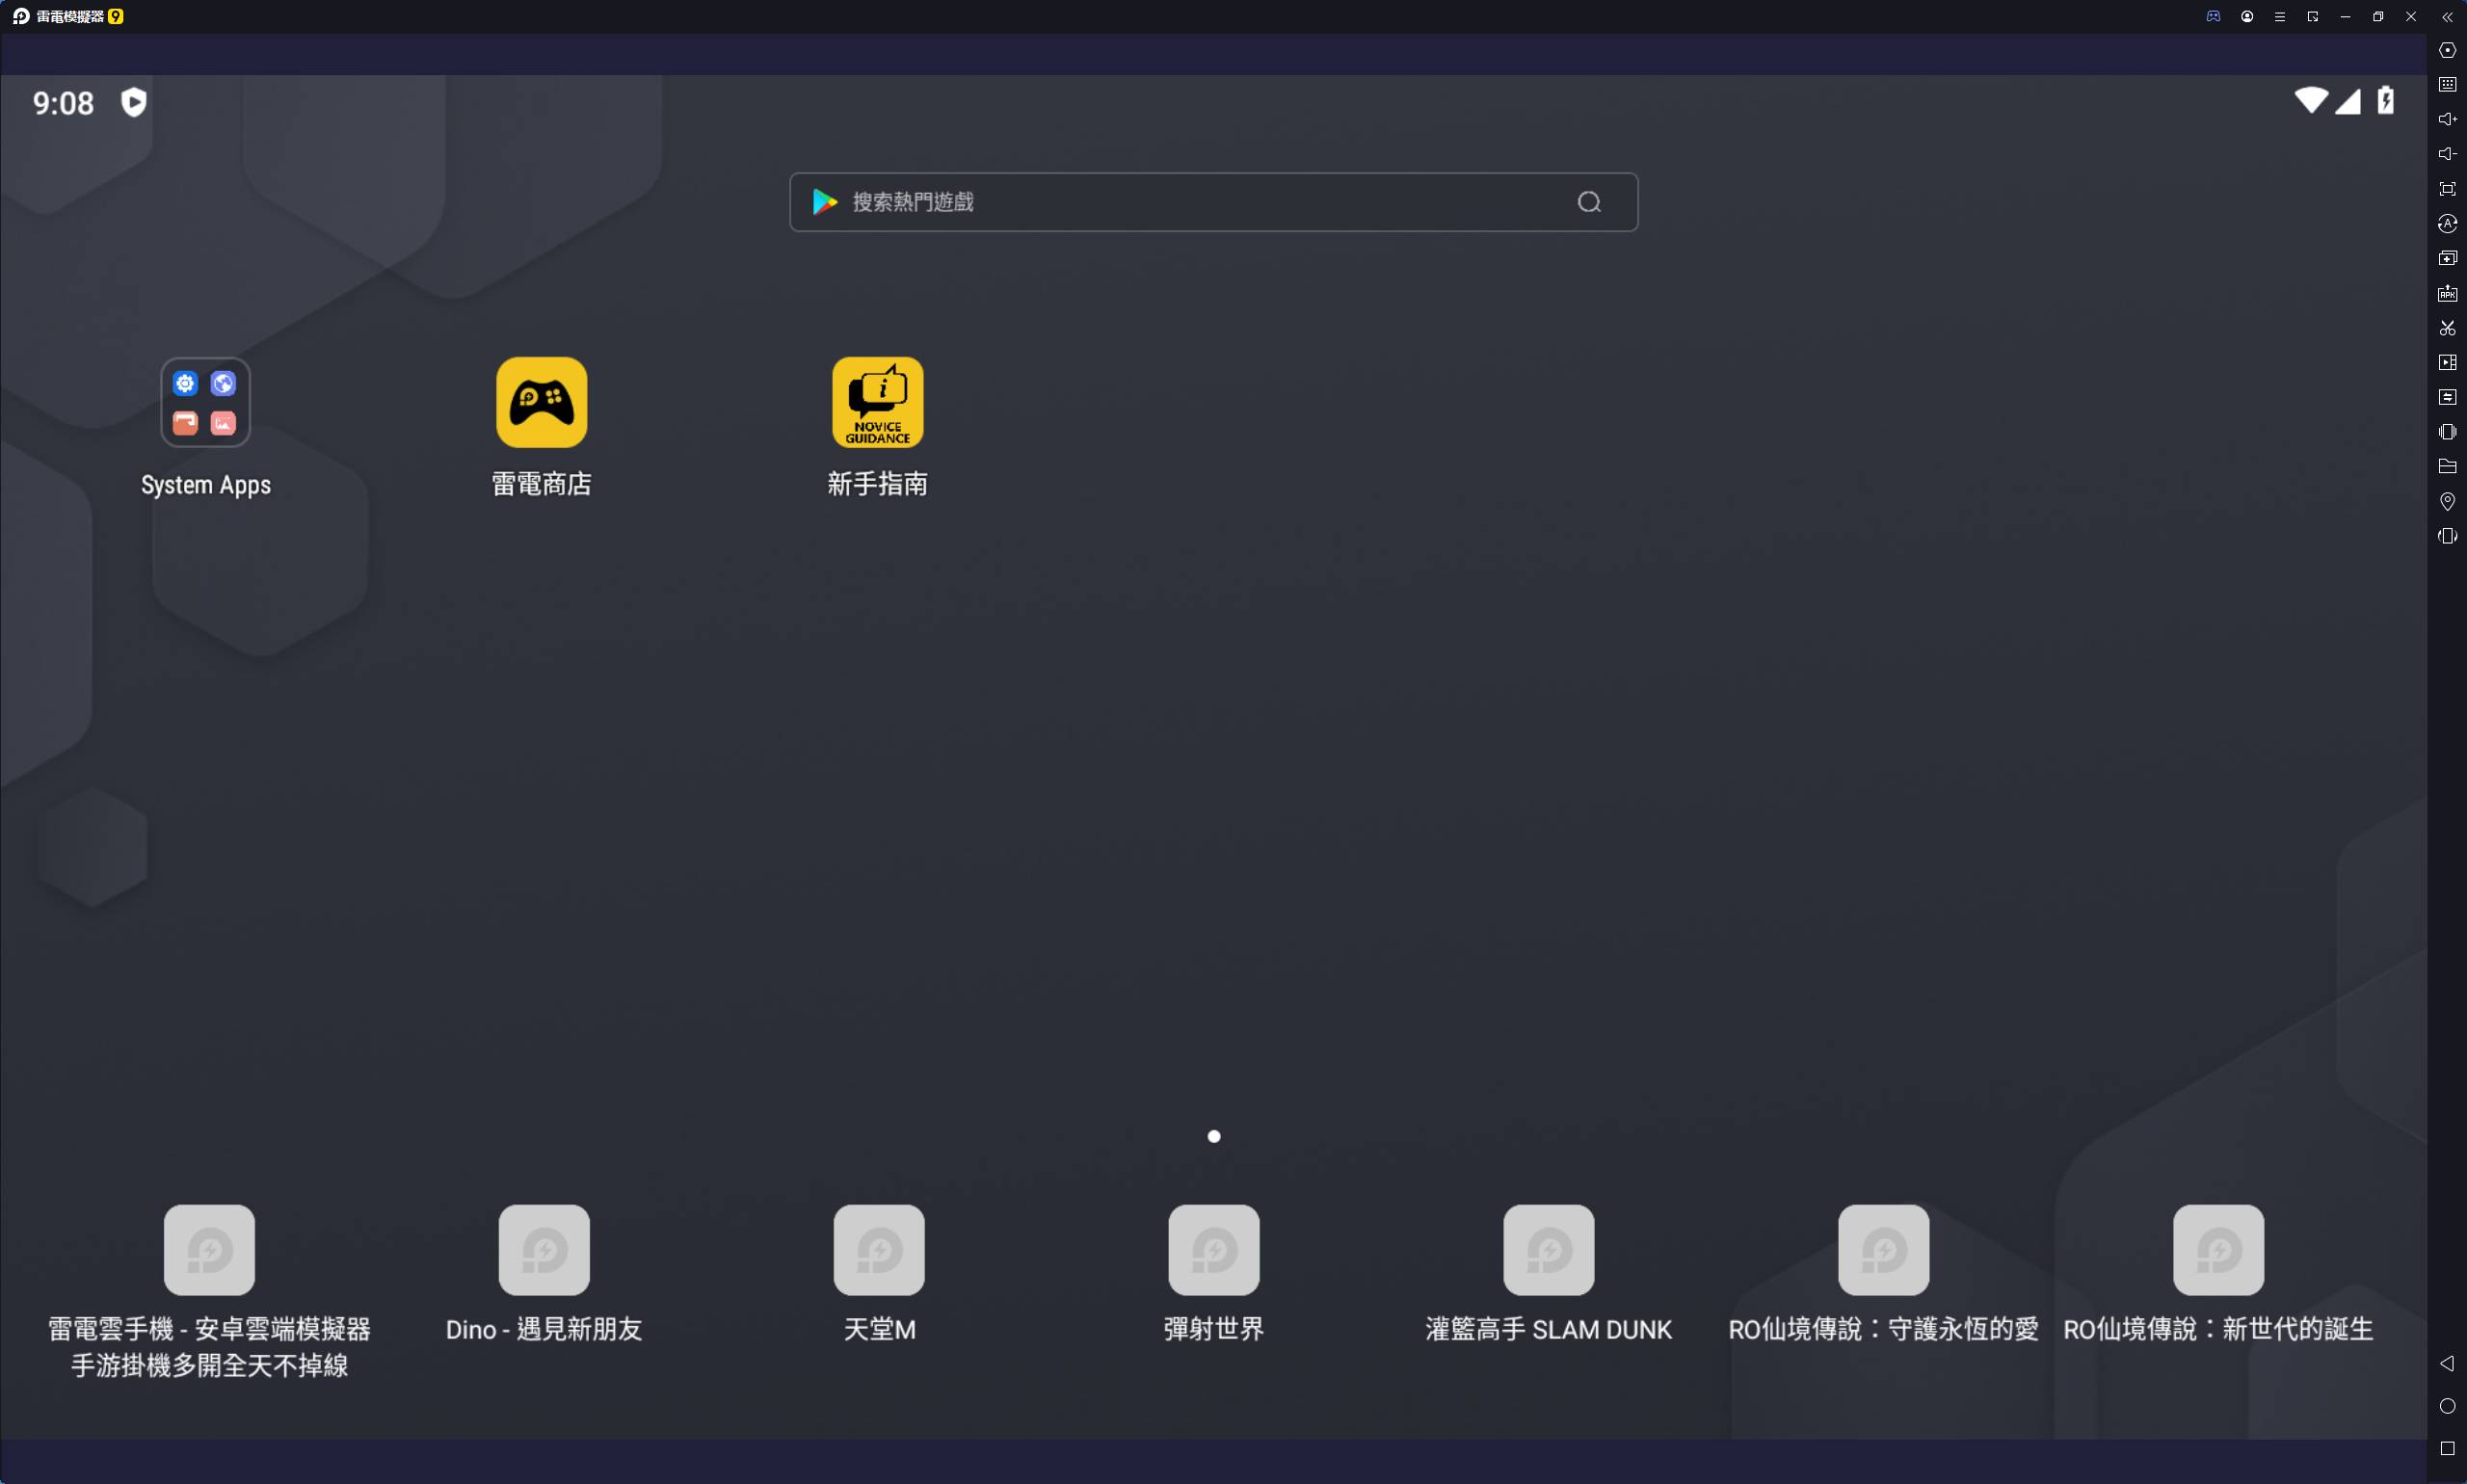This screenshot has height=1484, width=2467.
Task: Open the virtual location pin icon
Action: click(2447, 501)
